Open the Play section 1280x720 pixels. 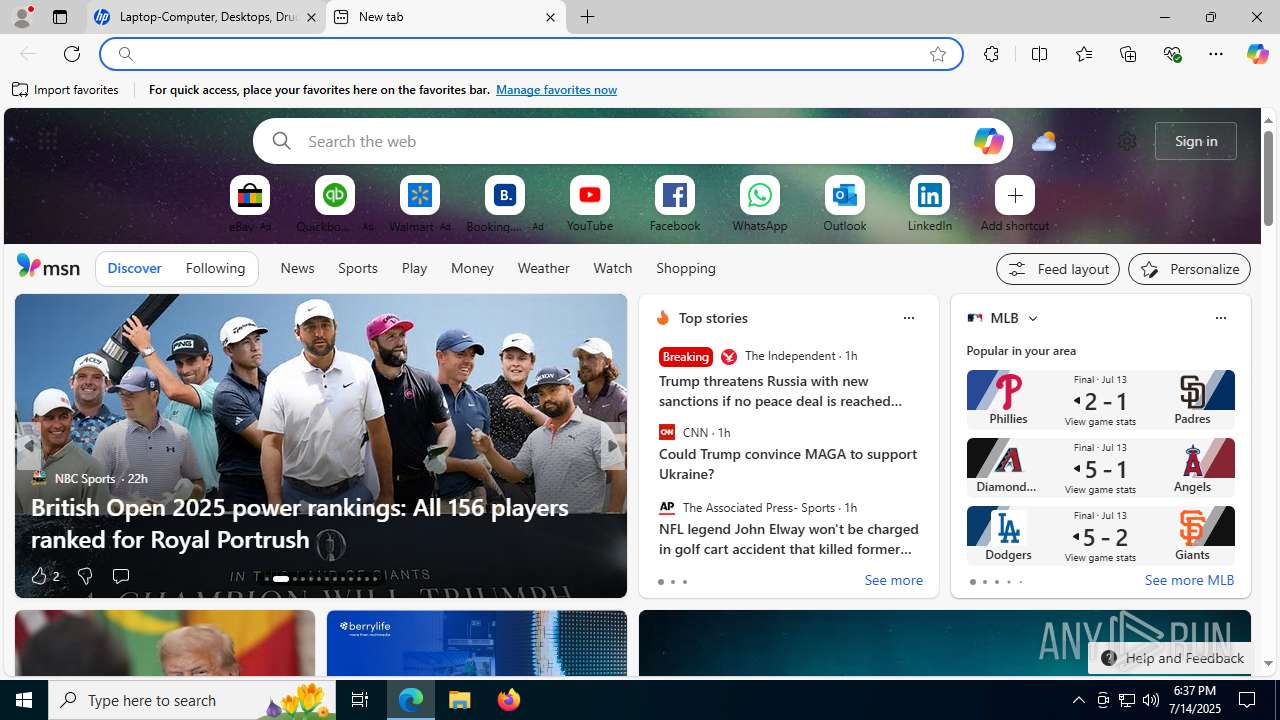[414, 268]
